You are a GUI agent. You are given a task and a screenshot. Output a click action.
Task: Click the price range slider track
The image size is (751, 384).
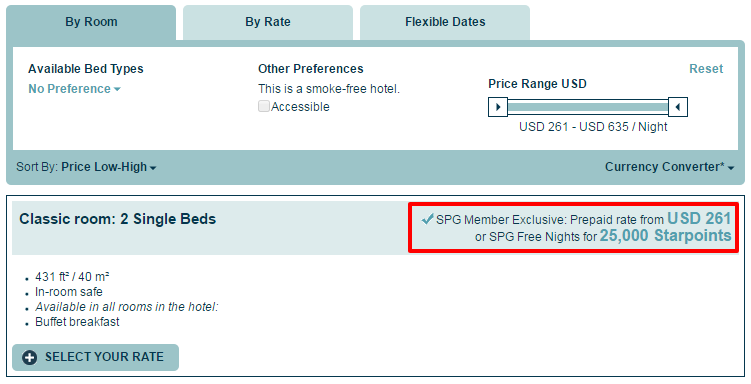point(588,107)
